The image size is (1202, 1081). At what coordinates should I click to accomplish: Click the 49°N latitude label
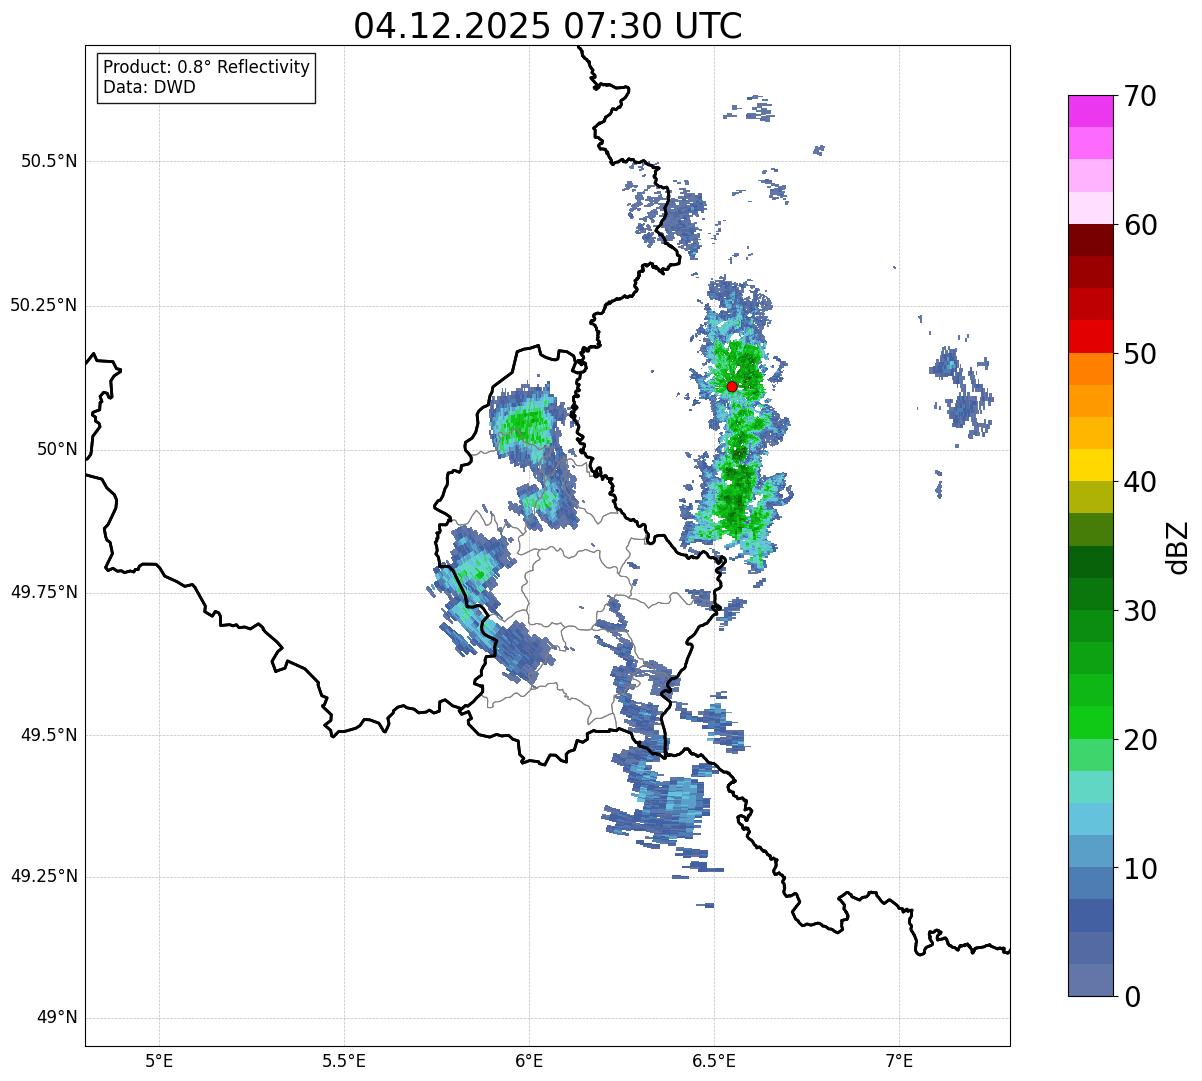point(56,1018)
